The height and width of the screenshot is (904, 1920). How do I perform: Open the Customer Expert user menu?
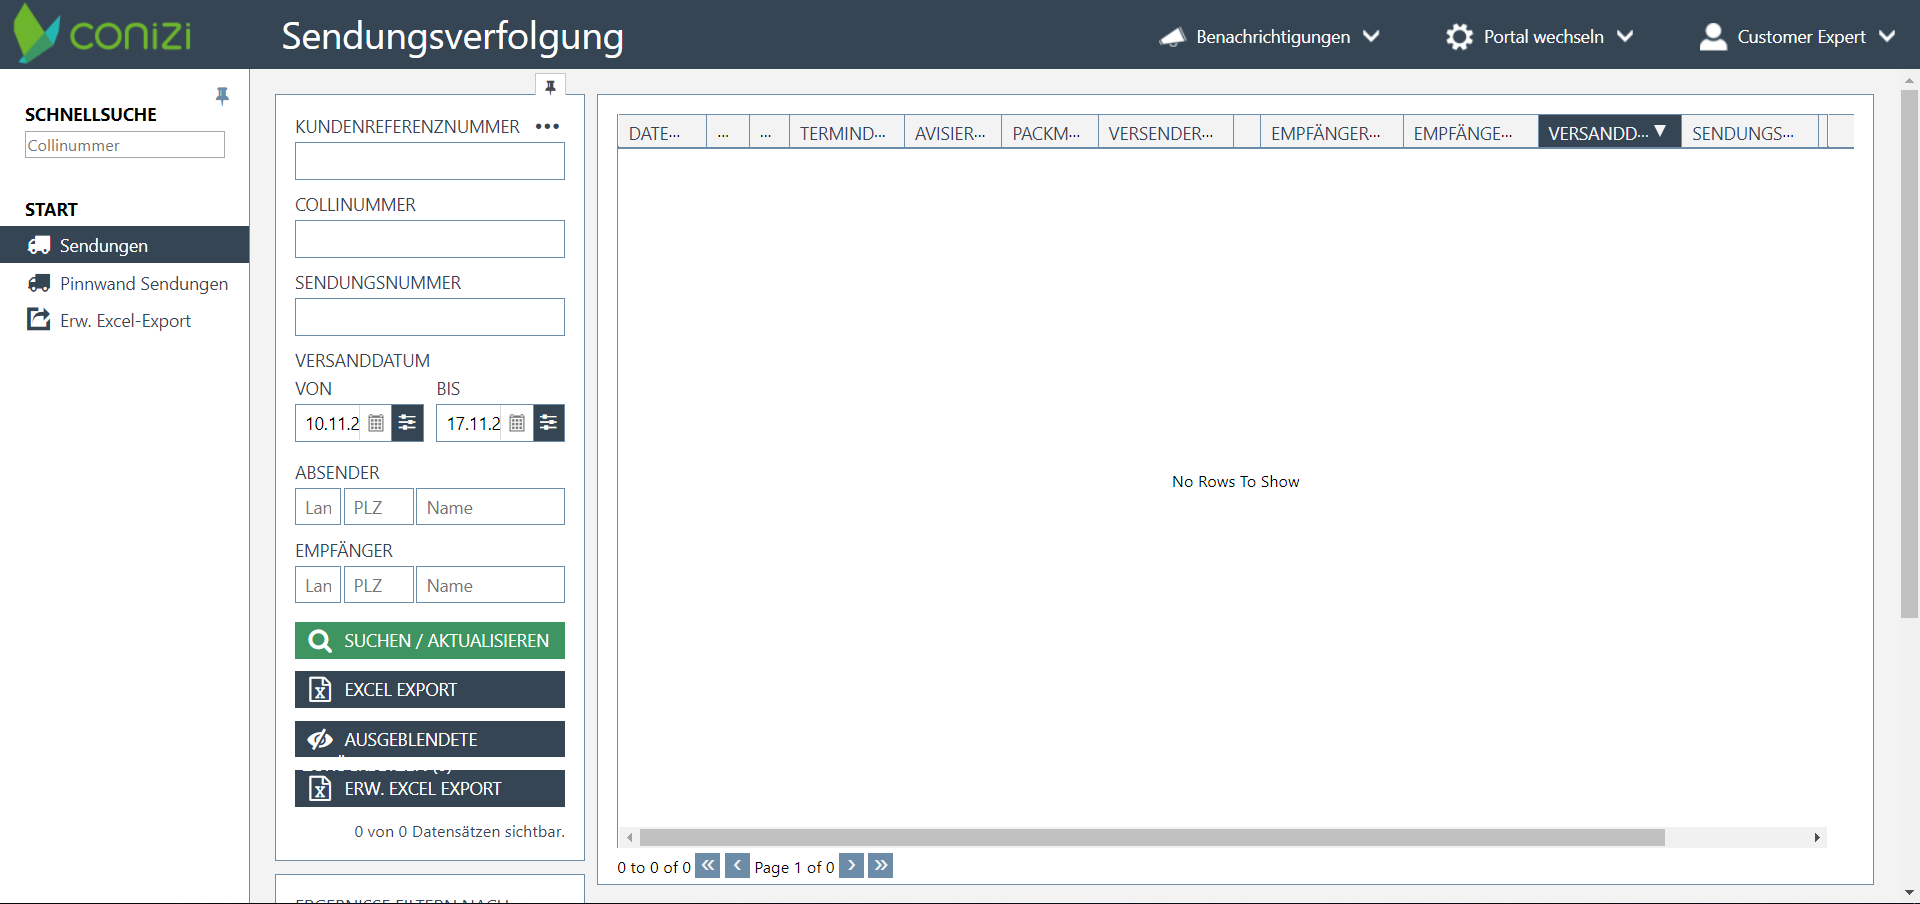point(1797,37)
